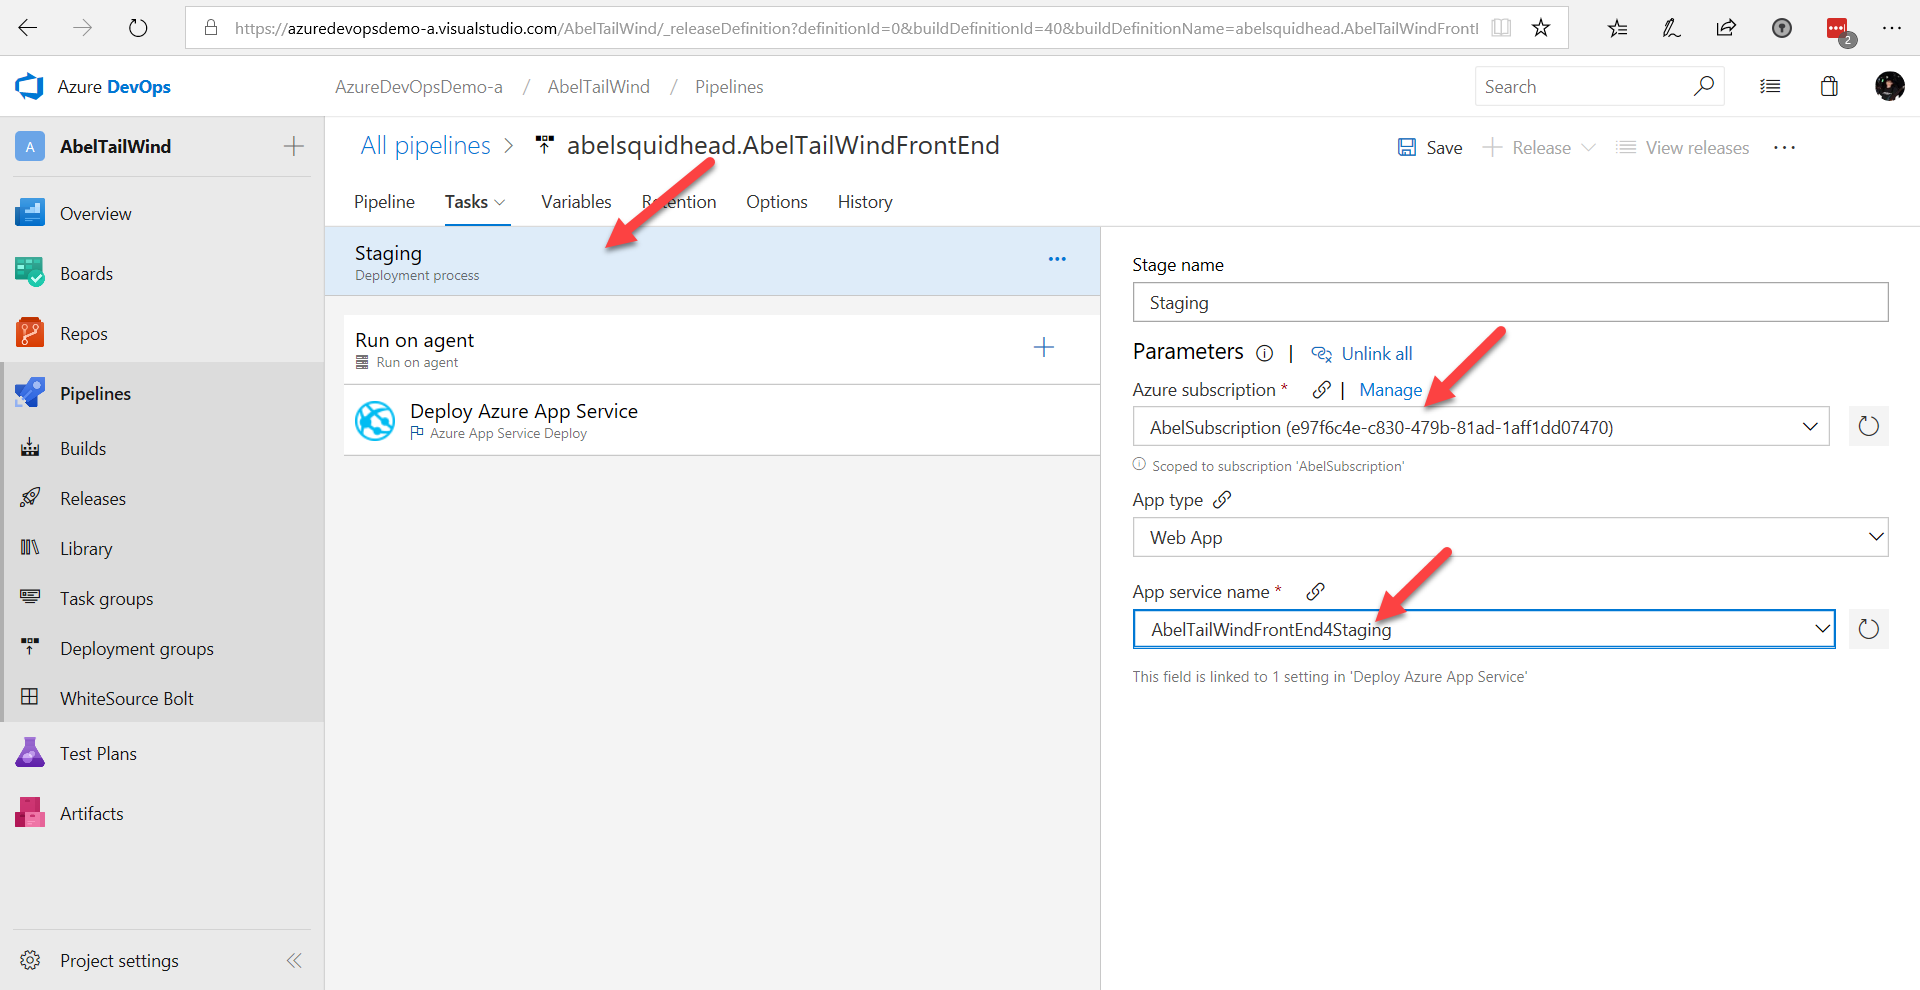This screenshot has width=1920, height=990.
Task: Click link icon beside App type
Action: tap(1222, 499)
